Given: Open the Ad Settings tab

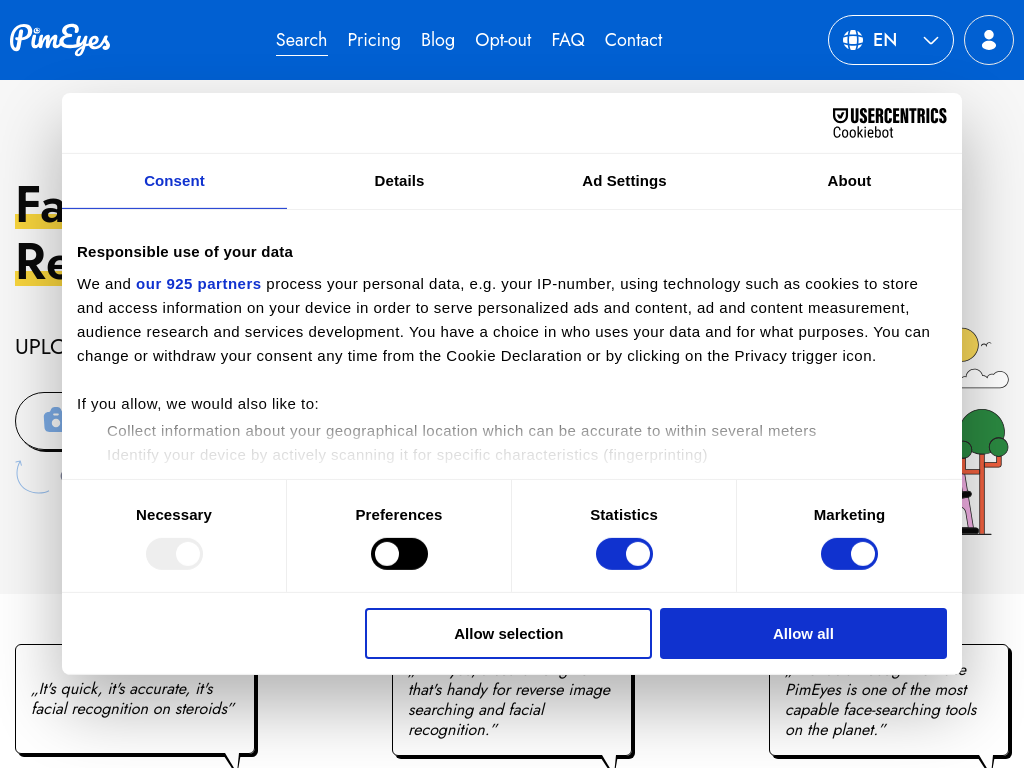Looking at the screenshot, I should 624,181.
